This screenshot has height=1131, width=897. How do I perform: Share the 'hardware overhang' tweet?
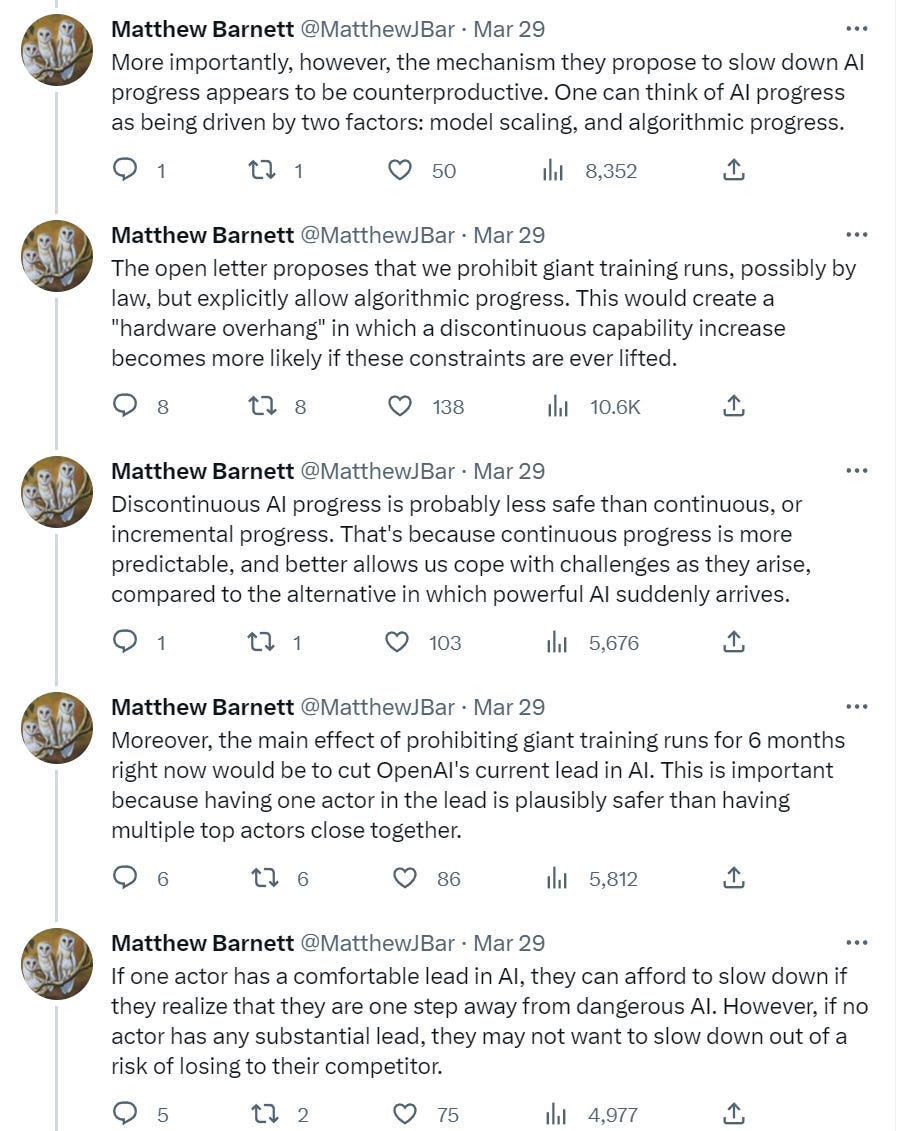pyautogui.click(x=733, y=406)
